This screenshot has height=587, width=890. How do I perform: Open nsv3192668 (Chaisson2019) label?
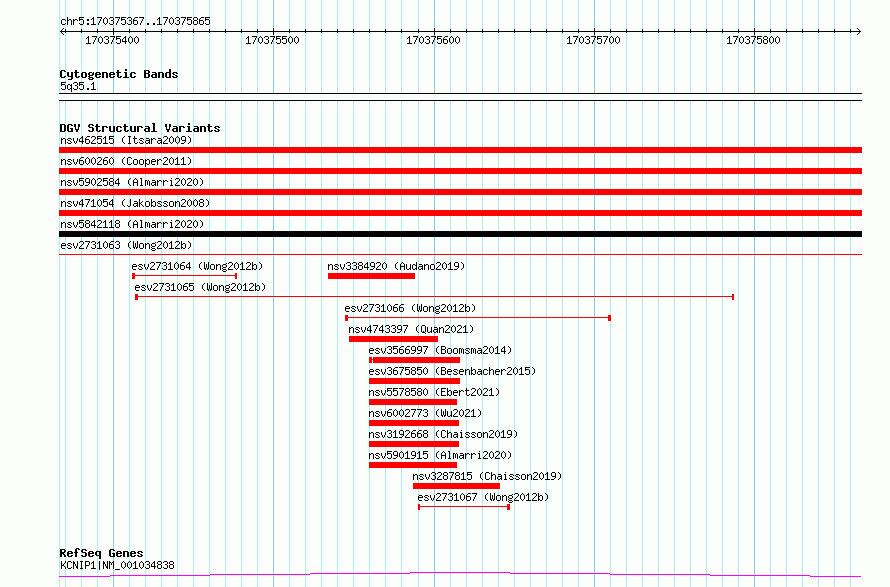[x=443, y=434]
